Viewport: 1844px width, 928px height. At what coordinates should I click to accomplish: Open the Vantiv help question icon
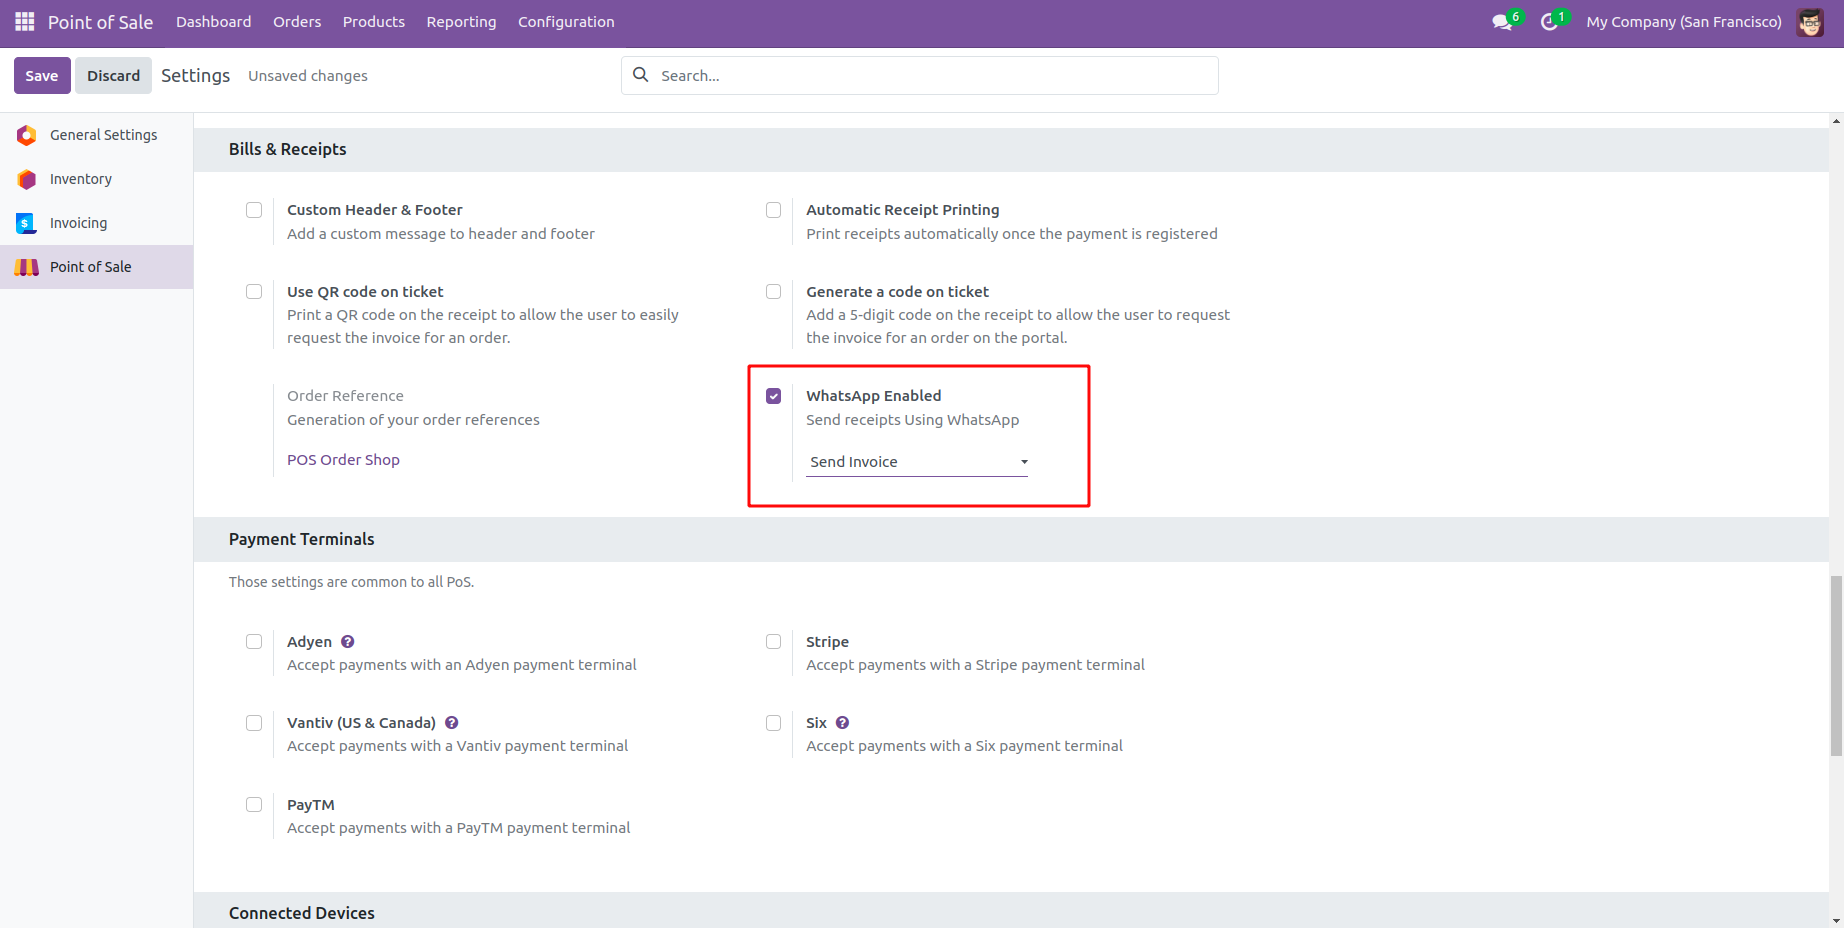click(x=452, y=723)
